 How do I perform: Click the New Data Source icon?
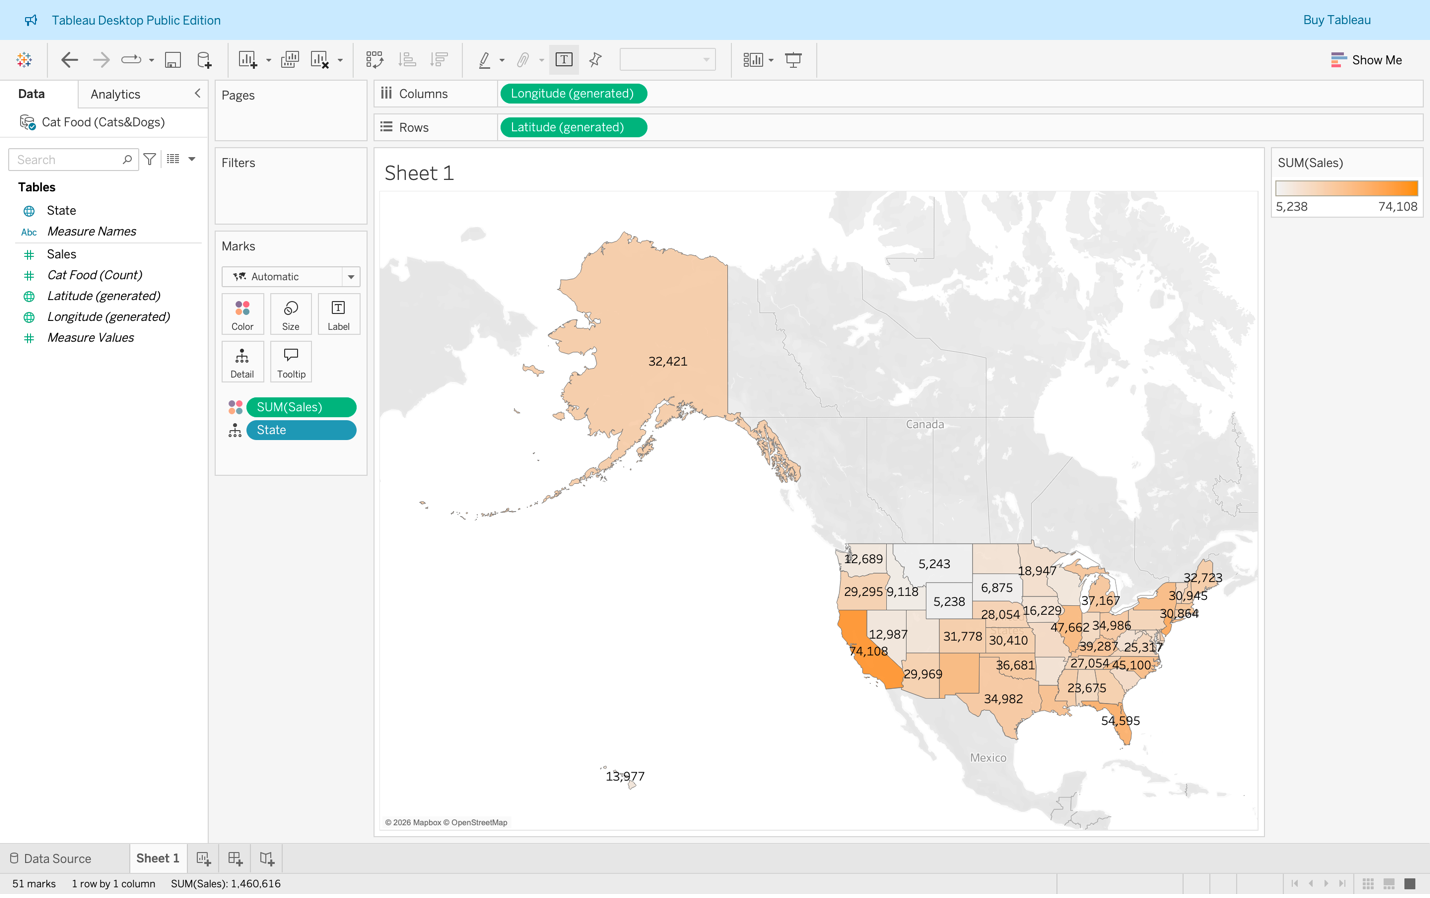point(204,60)
